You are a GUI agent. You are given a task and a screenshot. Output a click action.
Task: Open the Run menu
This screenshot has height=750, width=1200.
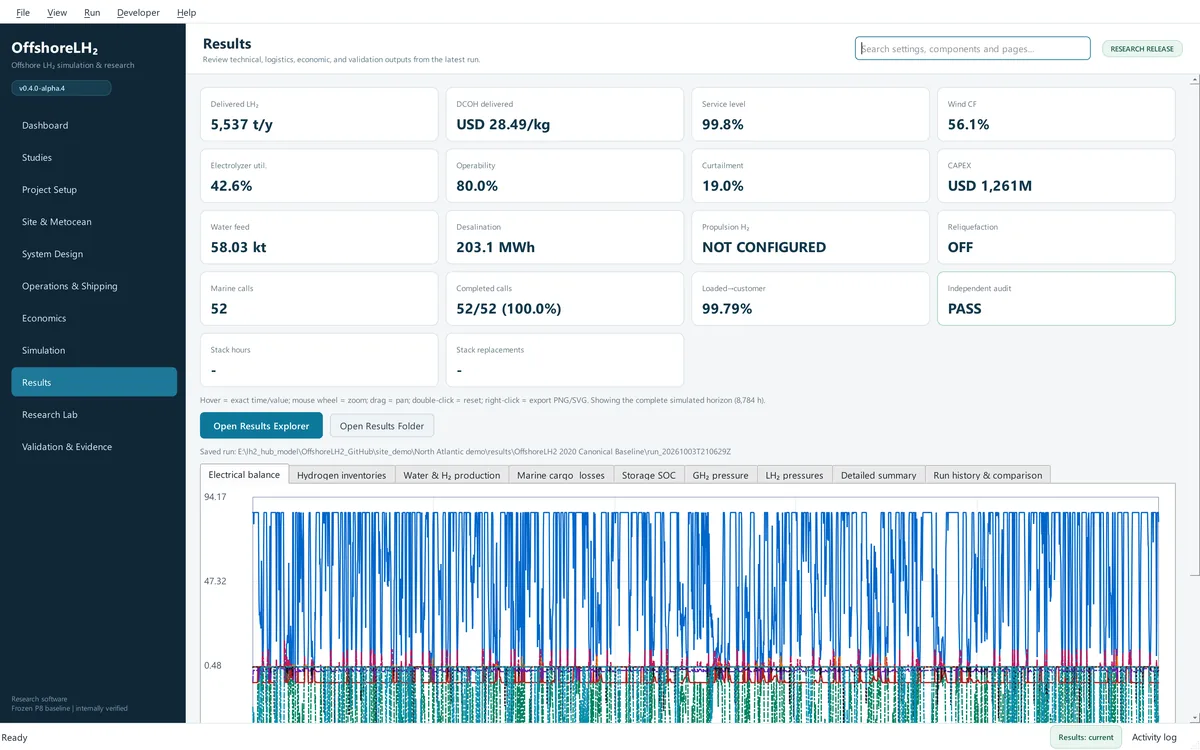point(92,12)
